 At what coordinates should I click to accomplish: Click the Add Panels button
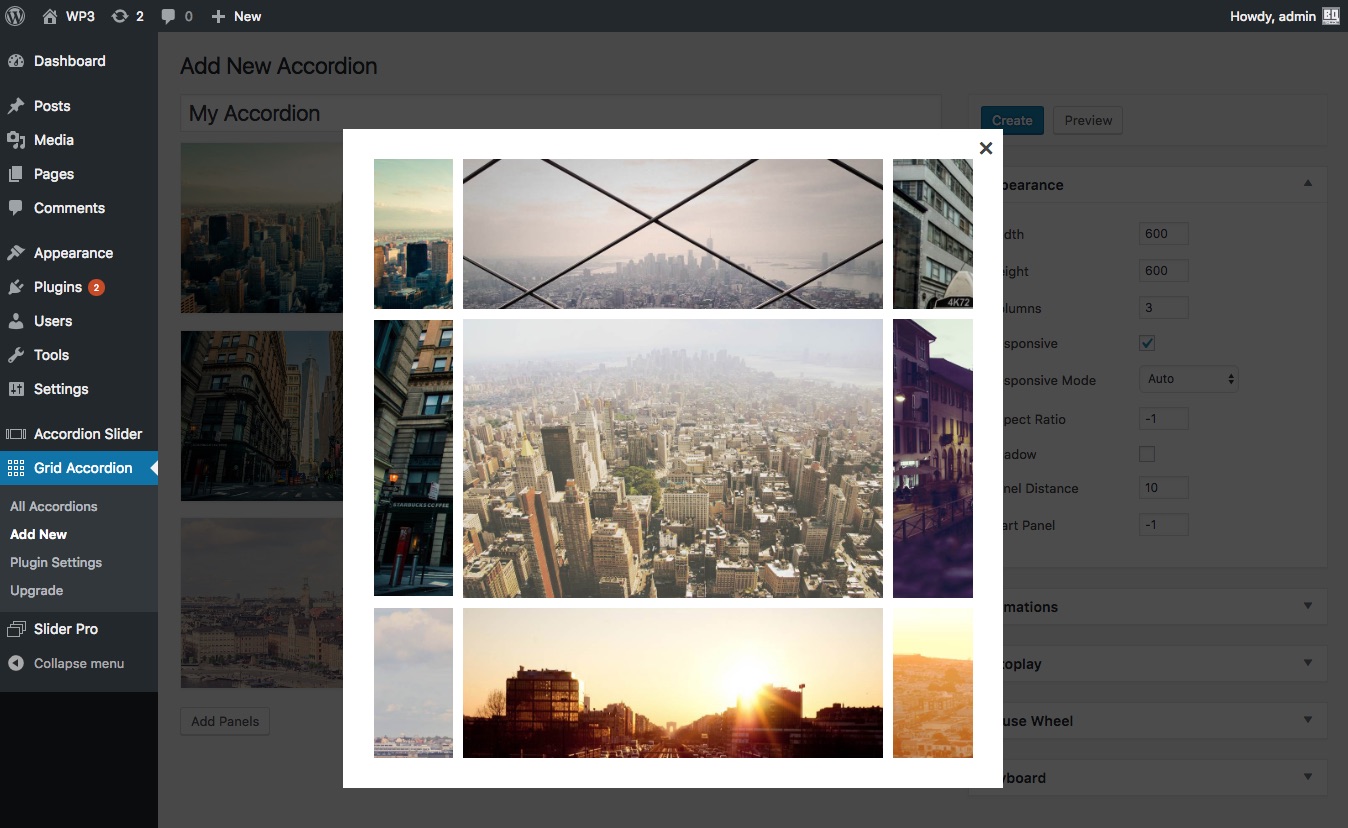(x=225, y=721)
